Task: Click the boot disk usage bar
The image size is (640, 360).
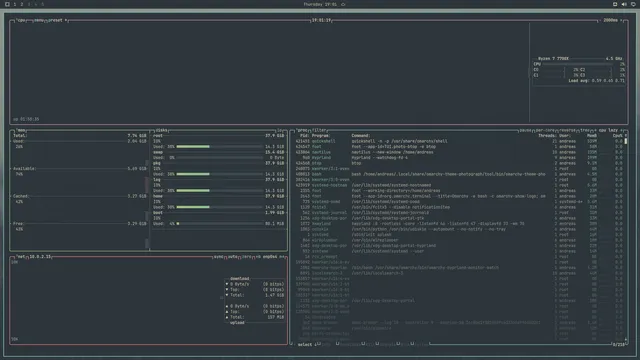Action: [x=220, y=224]
